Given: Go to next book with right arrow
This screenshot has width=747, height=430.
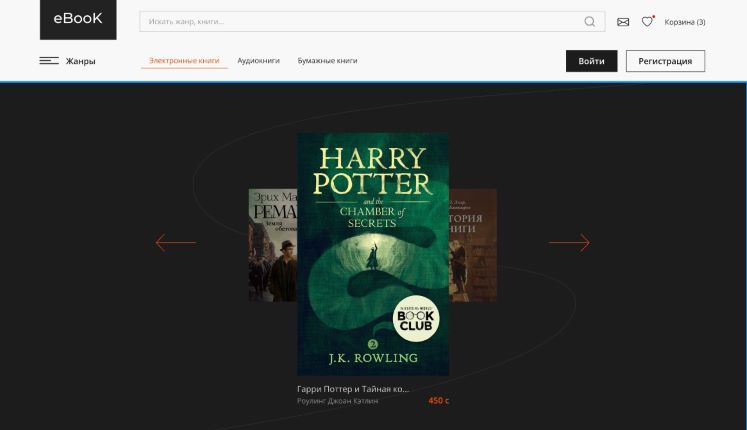Looking at the screenshot, I should (x=569, y=242).
